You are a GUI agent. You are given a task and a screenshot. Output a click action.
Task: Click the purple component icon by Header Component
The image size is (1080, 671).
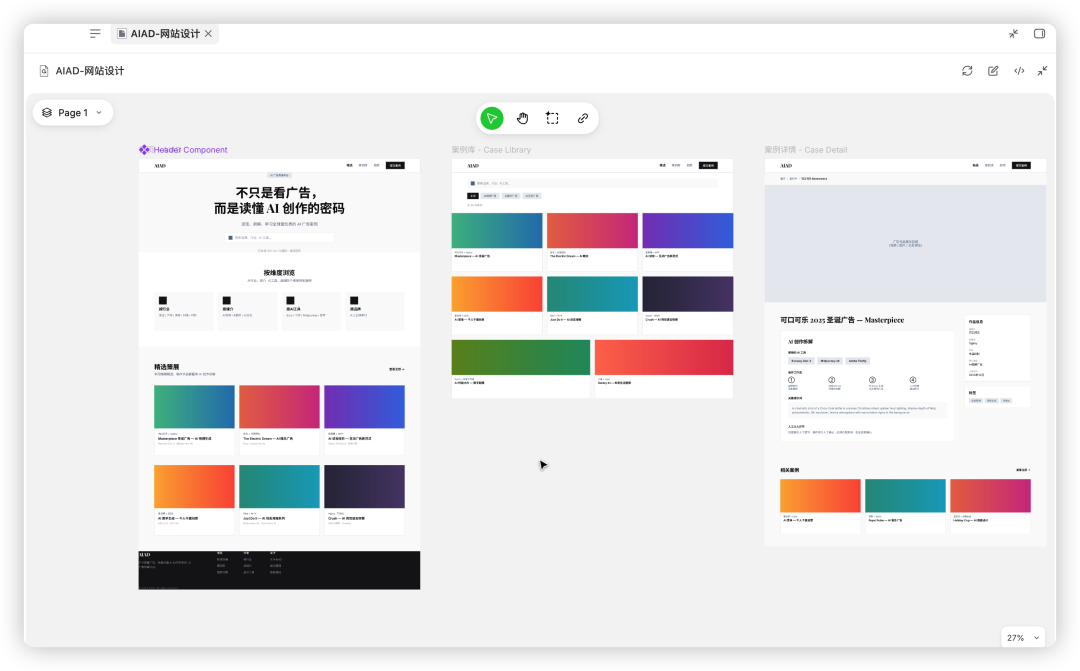(x=144, y=149)
